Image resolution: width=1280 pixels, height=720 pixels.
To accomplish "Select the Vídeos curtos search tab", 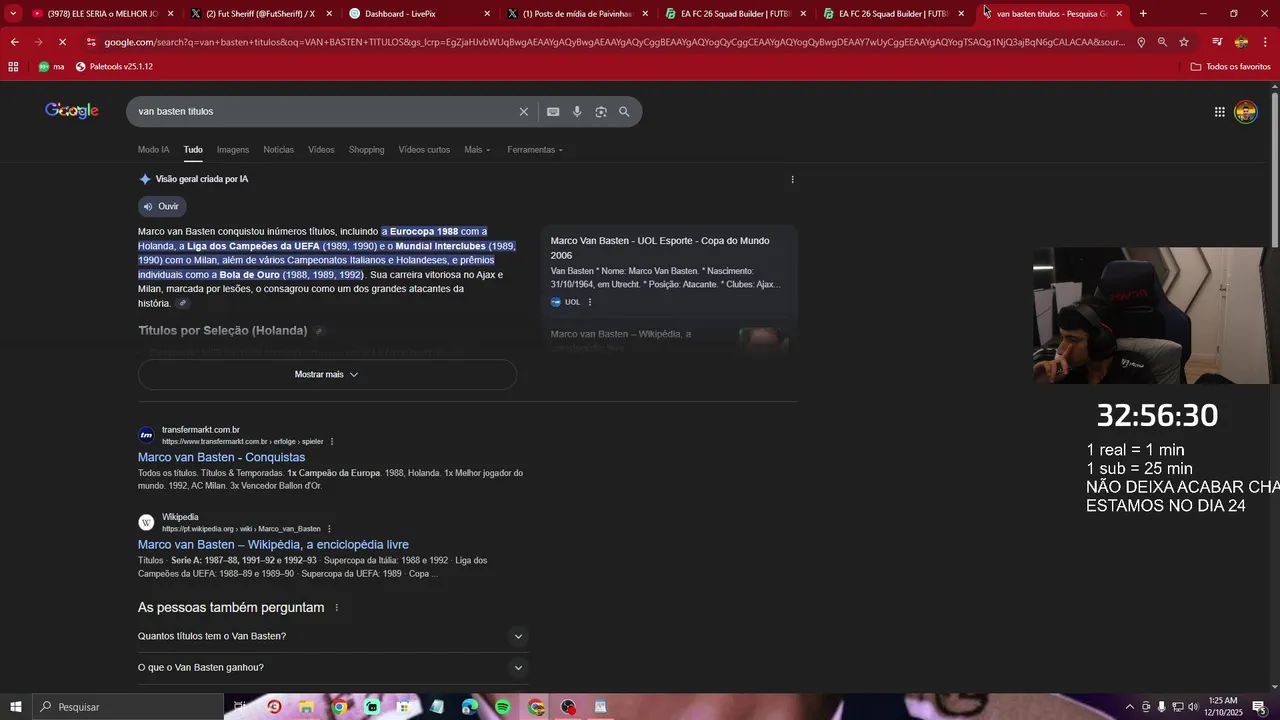I will click(424, 150).
